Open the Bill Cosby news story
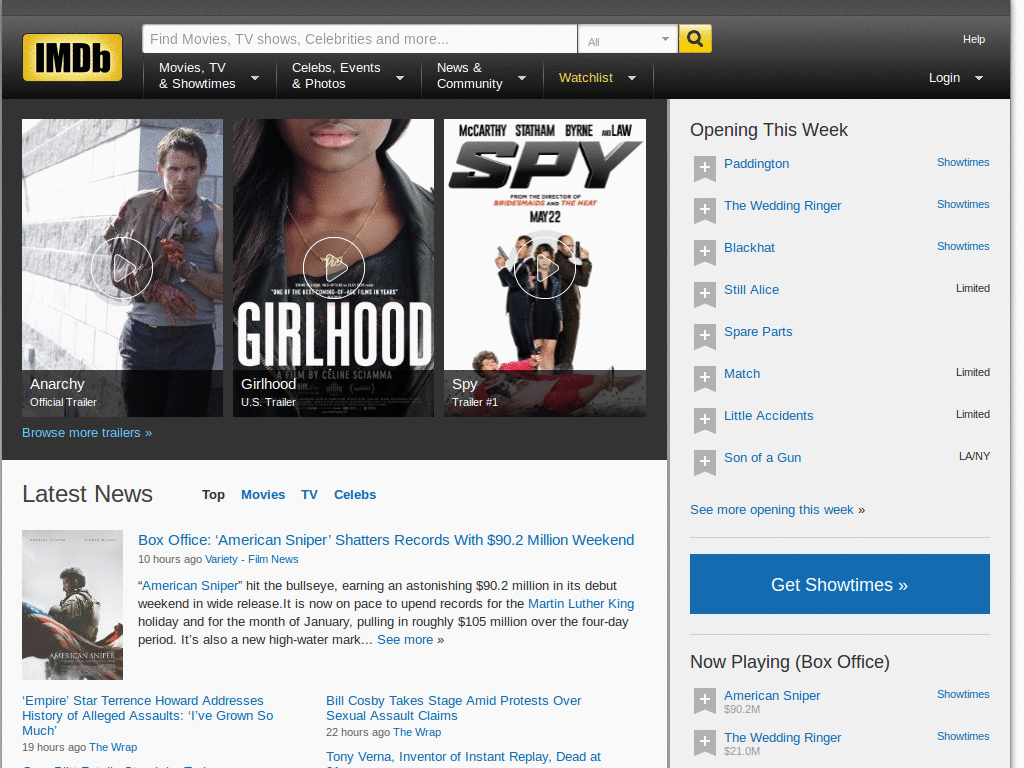Image resolution: width=1024 pixels, height=768 pixels. 453,708
